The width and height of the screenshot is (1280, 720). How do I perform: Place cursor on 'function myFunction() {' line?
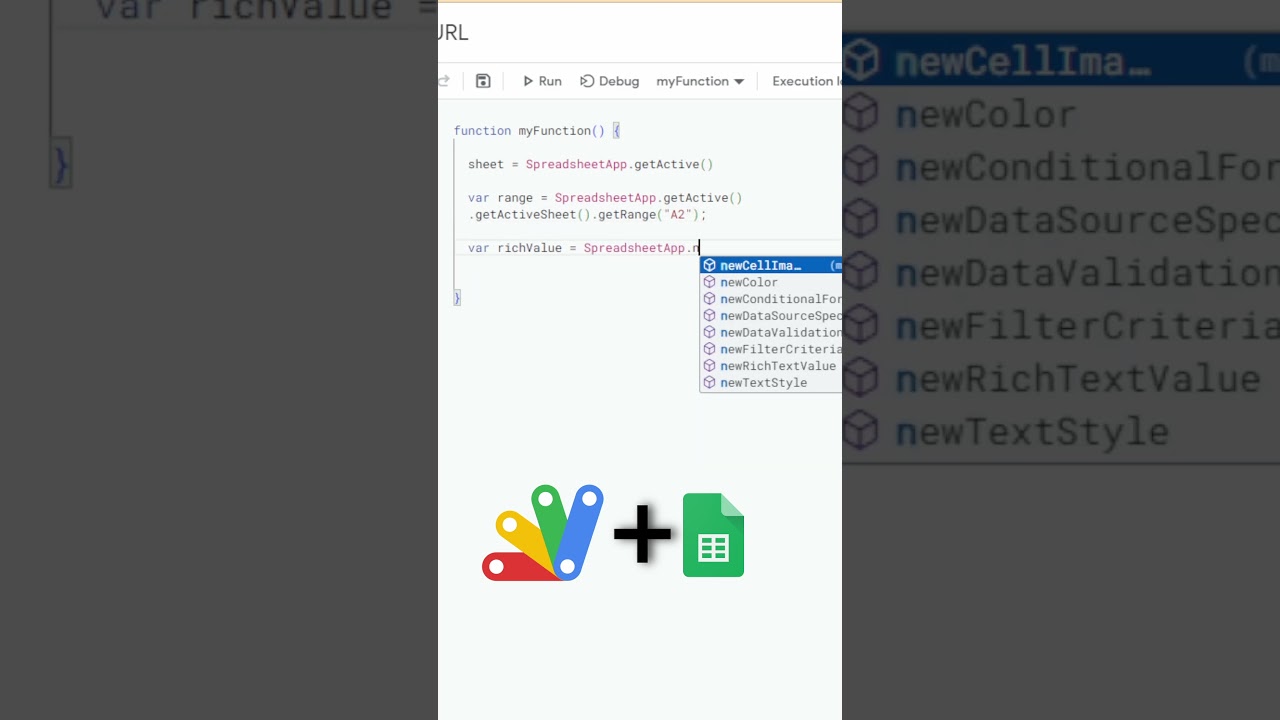point(537,131)
